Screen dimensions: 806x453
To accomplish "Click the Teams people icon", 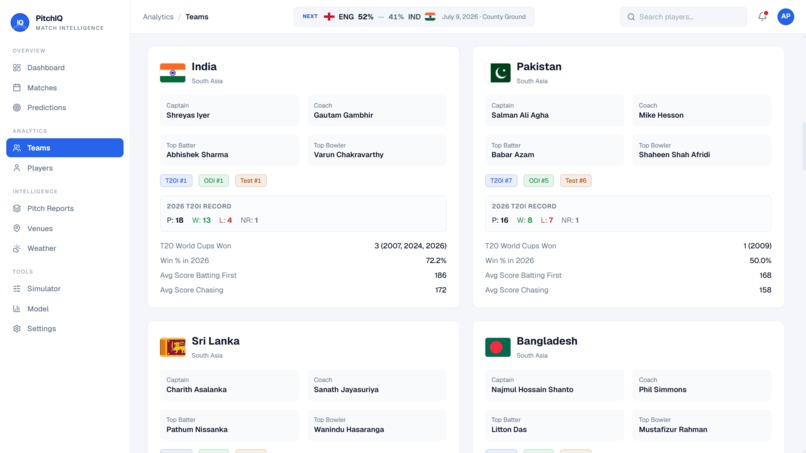I will (17, 148).
